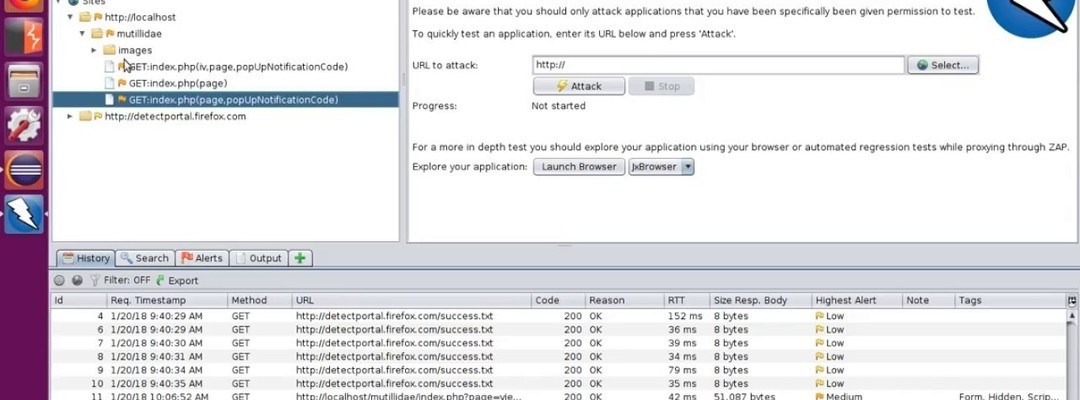This screenshot has height=400, width=1080.
Task: Click the OWASP ZAP lightning dock icon
Action: pos(24,213)
